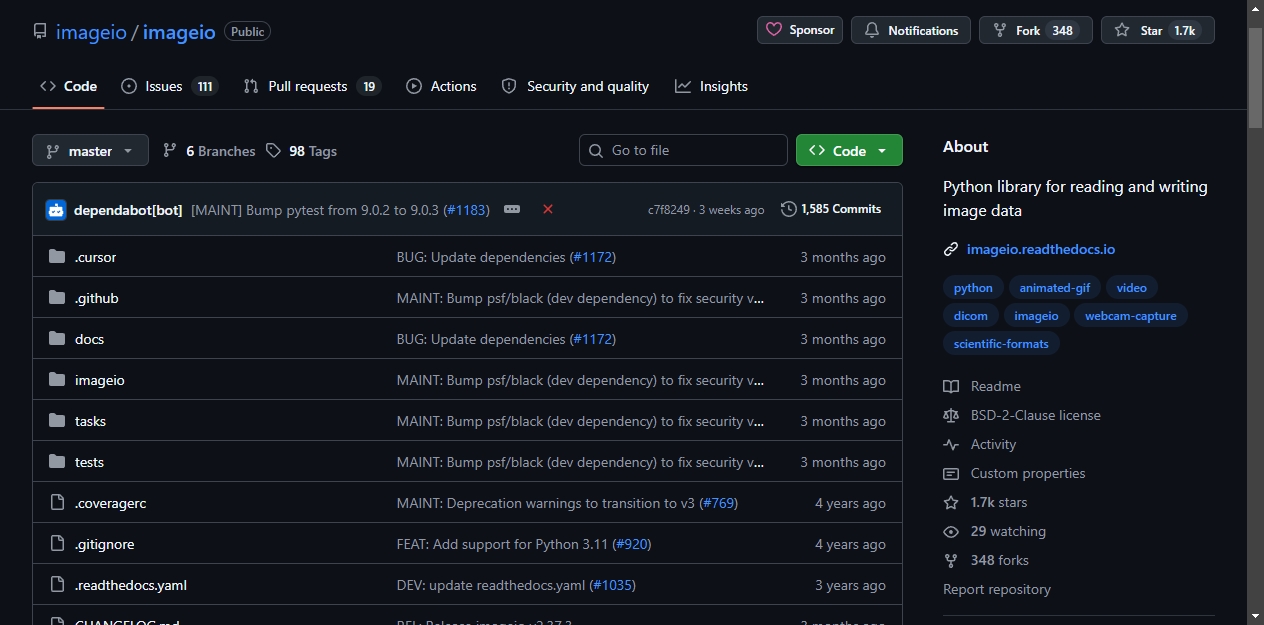Click the star icon on Star button
The width and height of the screenshot is (1264, 625).
click(1122, 31)
